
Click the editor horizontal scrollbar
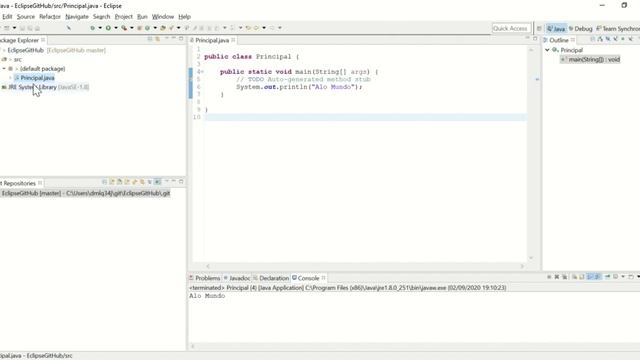(x=365, y=266)
